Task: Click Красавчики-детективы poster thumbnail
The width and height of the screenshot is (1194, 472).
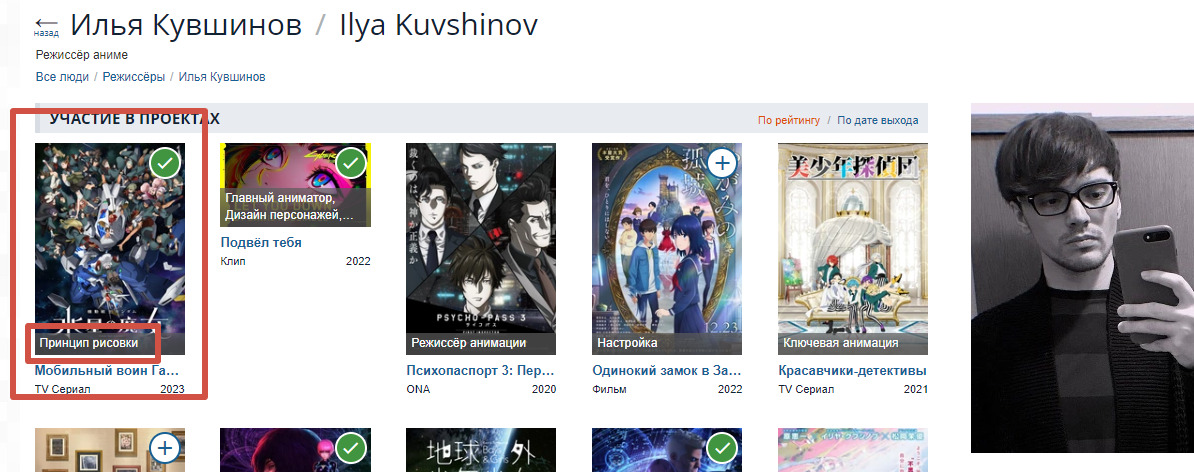Action: pyautogui.click(x=853, y=249)
